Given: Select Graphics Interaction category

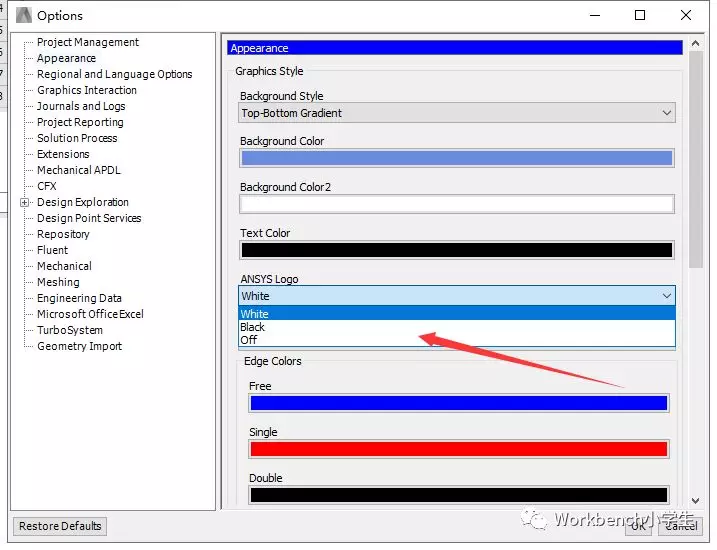Looking at the screenshot, I should pos(87,90).
